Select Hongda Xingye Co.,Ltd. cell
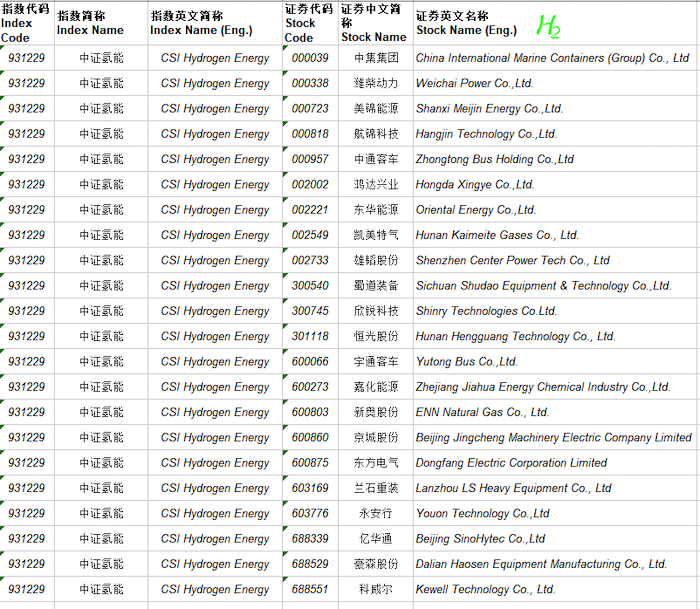Viewport: 700px width, 609px height. coord(556,184)
